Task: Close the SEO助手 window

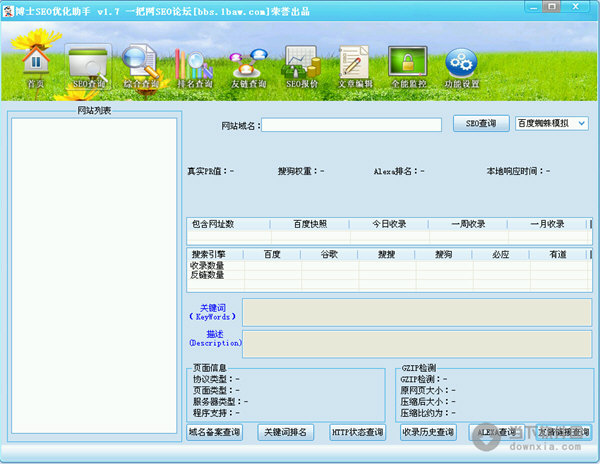Action: point(576,7)
